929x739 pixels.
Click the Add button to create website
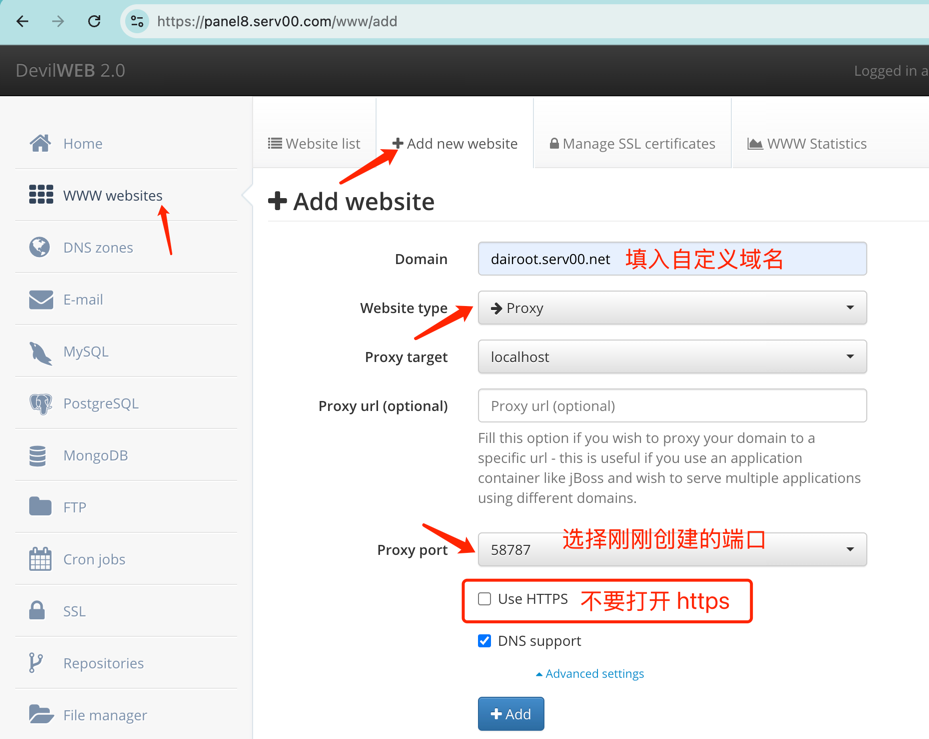(510, 714)
